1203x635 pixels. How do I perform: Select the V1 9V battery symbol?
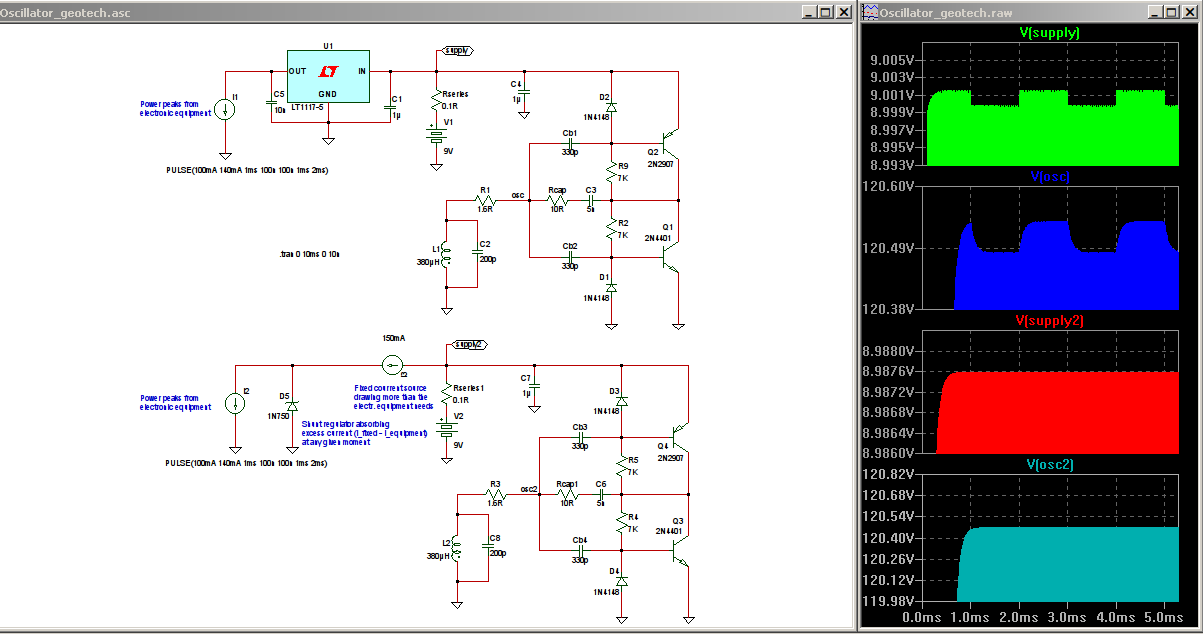coord(436,137)
